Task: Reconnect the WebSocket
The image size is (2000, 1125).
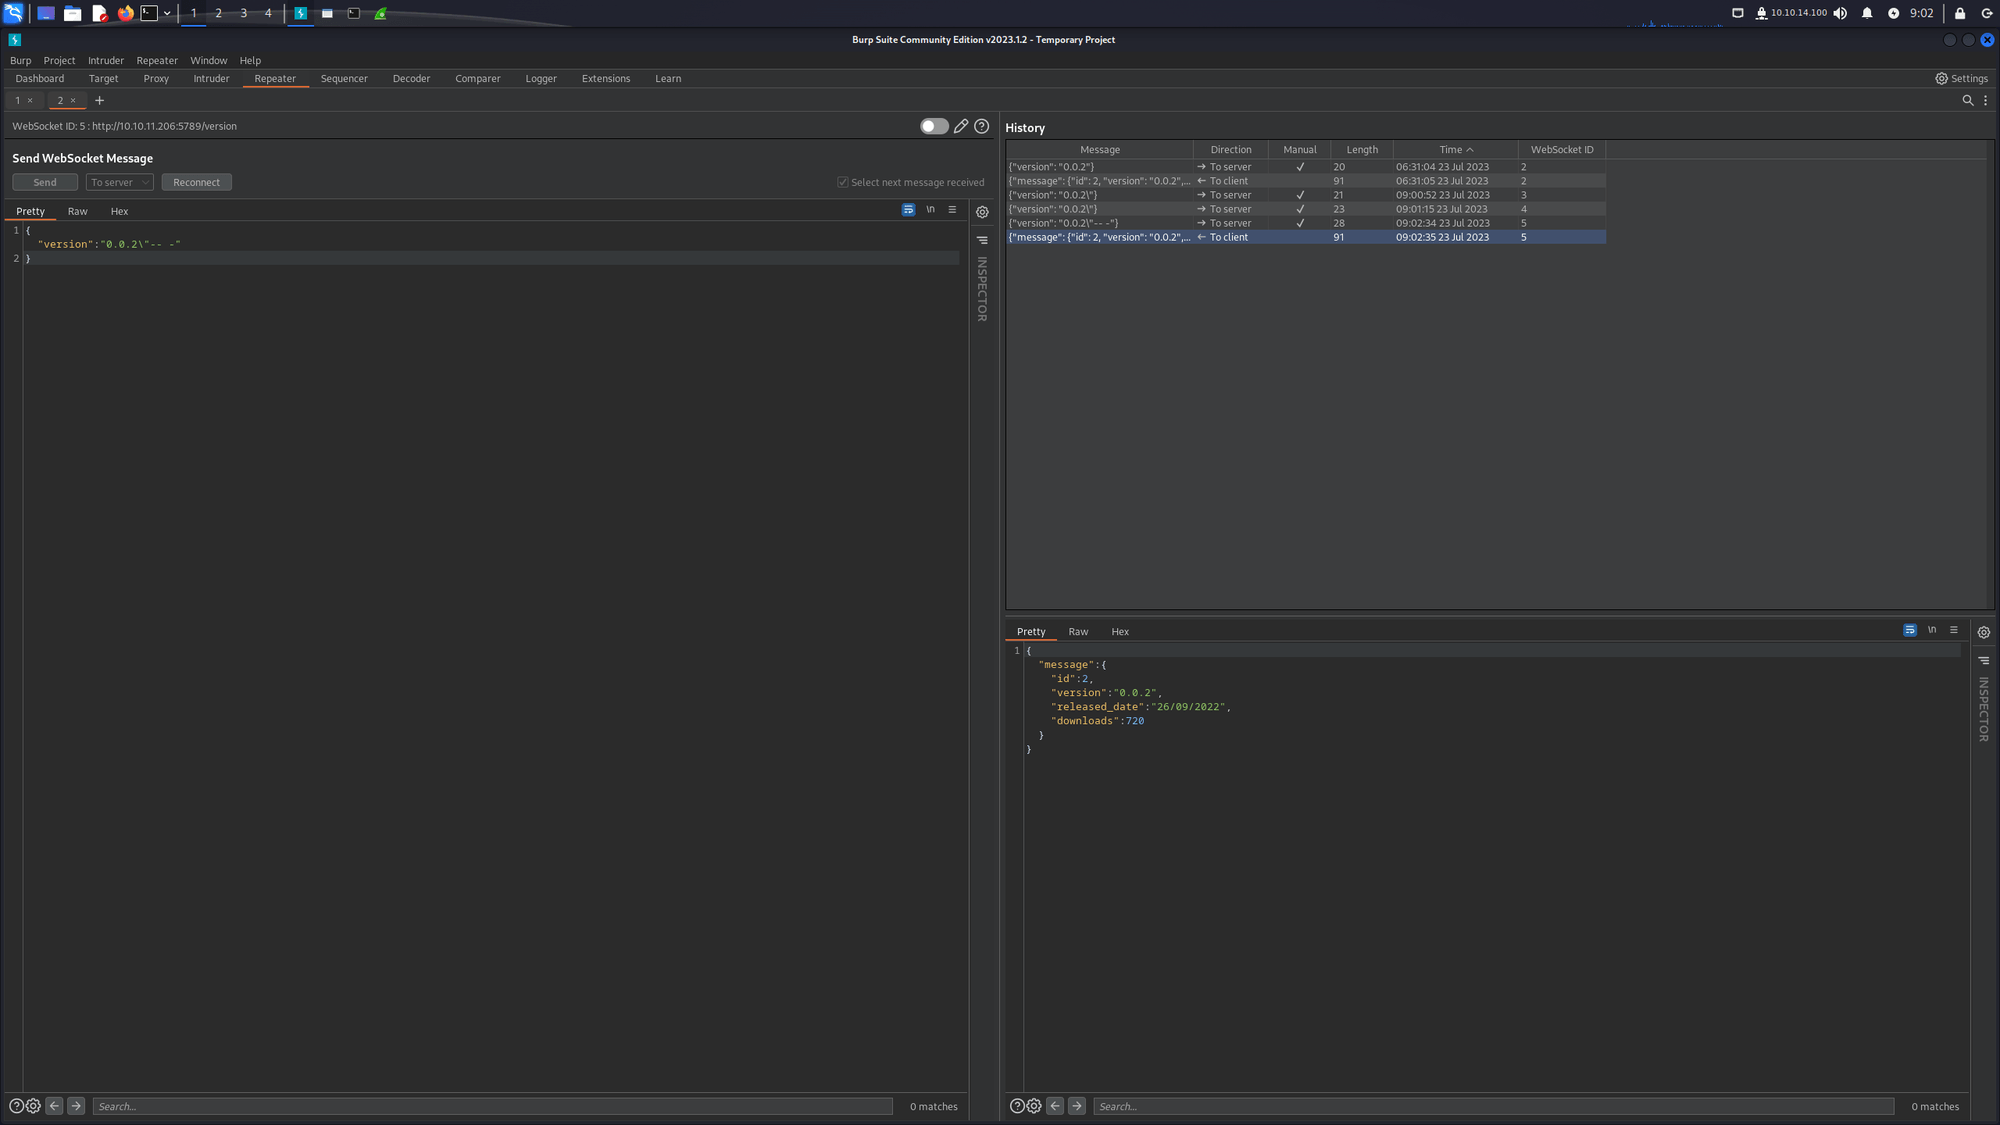Action: [196, 182]
